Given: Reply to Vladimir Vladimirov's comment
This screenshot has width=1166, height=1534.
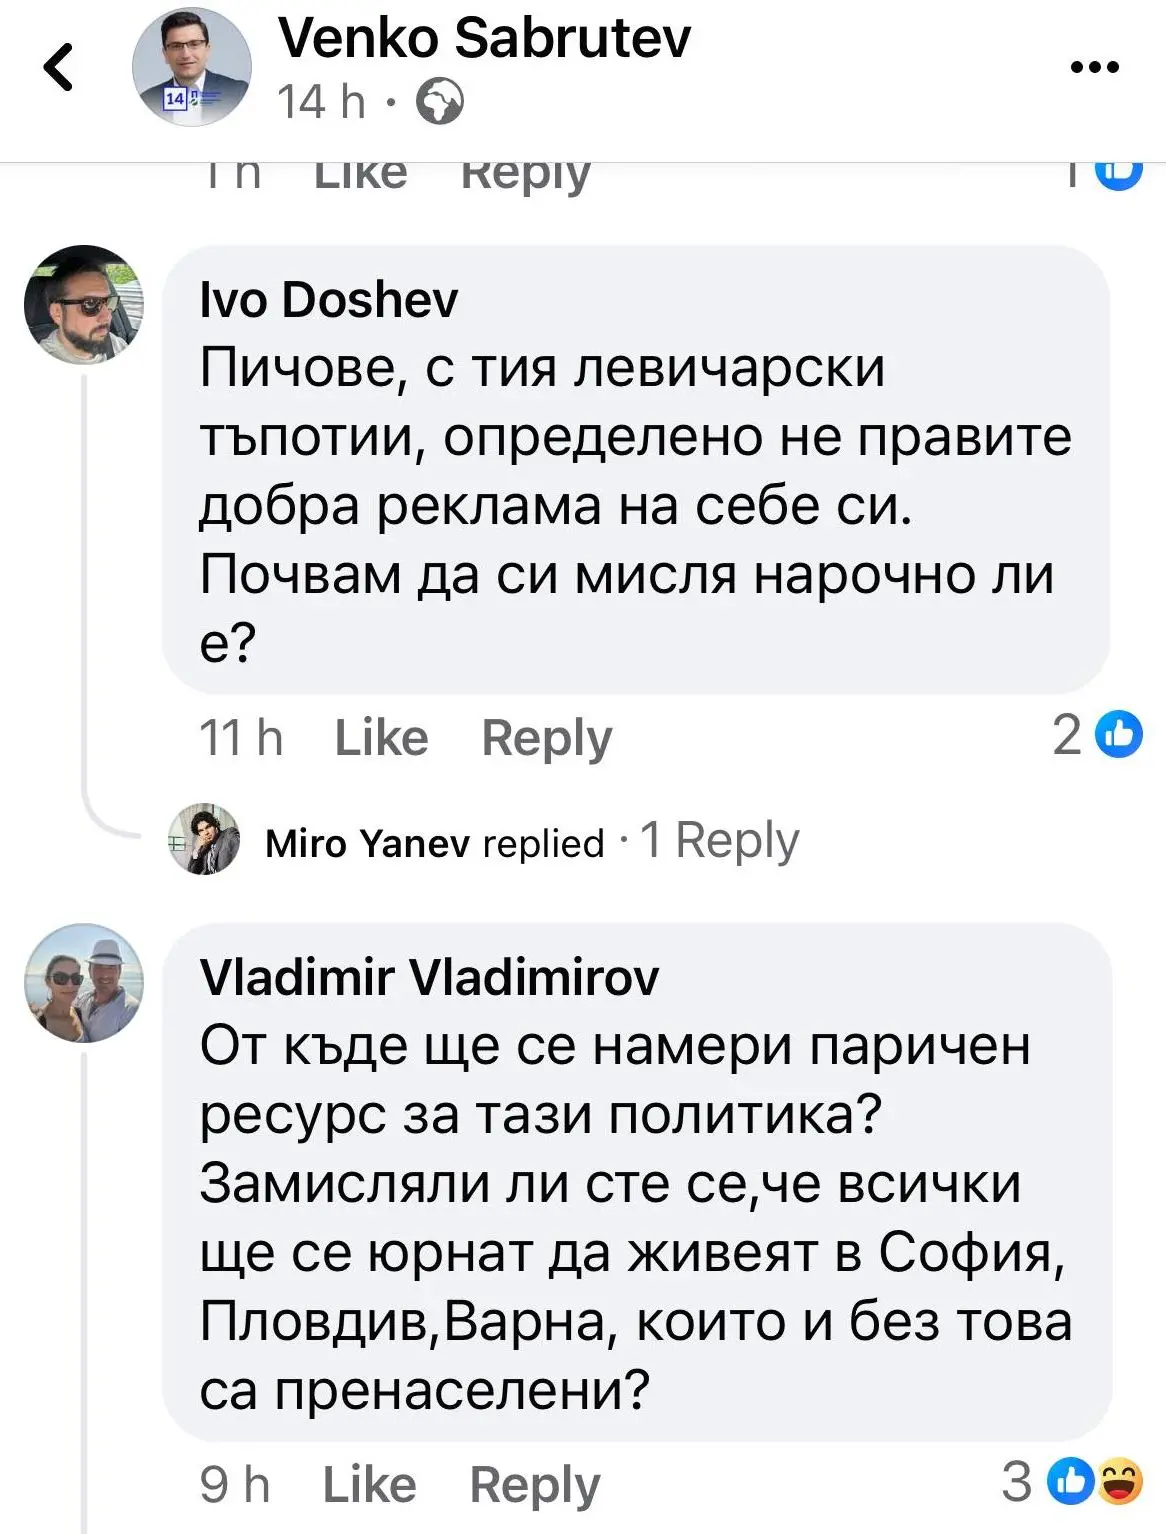Looking at the screenshot, I should coord(535,1484).
